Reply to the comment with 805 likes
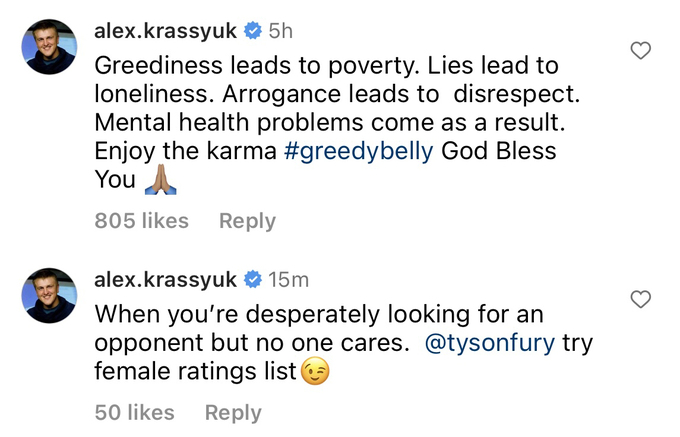680x437 pixels. click(247, 221)
